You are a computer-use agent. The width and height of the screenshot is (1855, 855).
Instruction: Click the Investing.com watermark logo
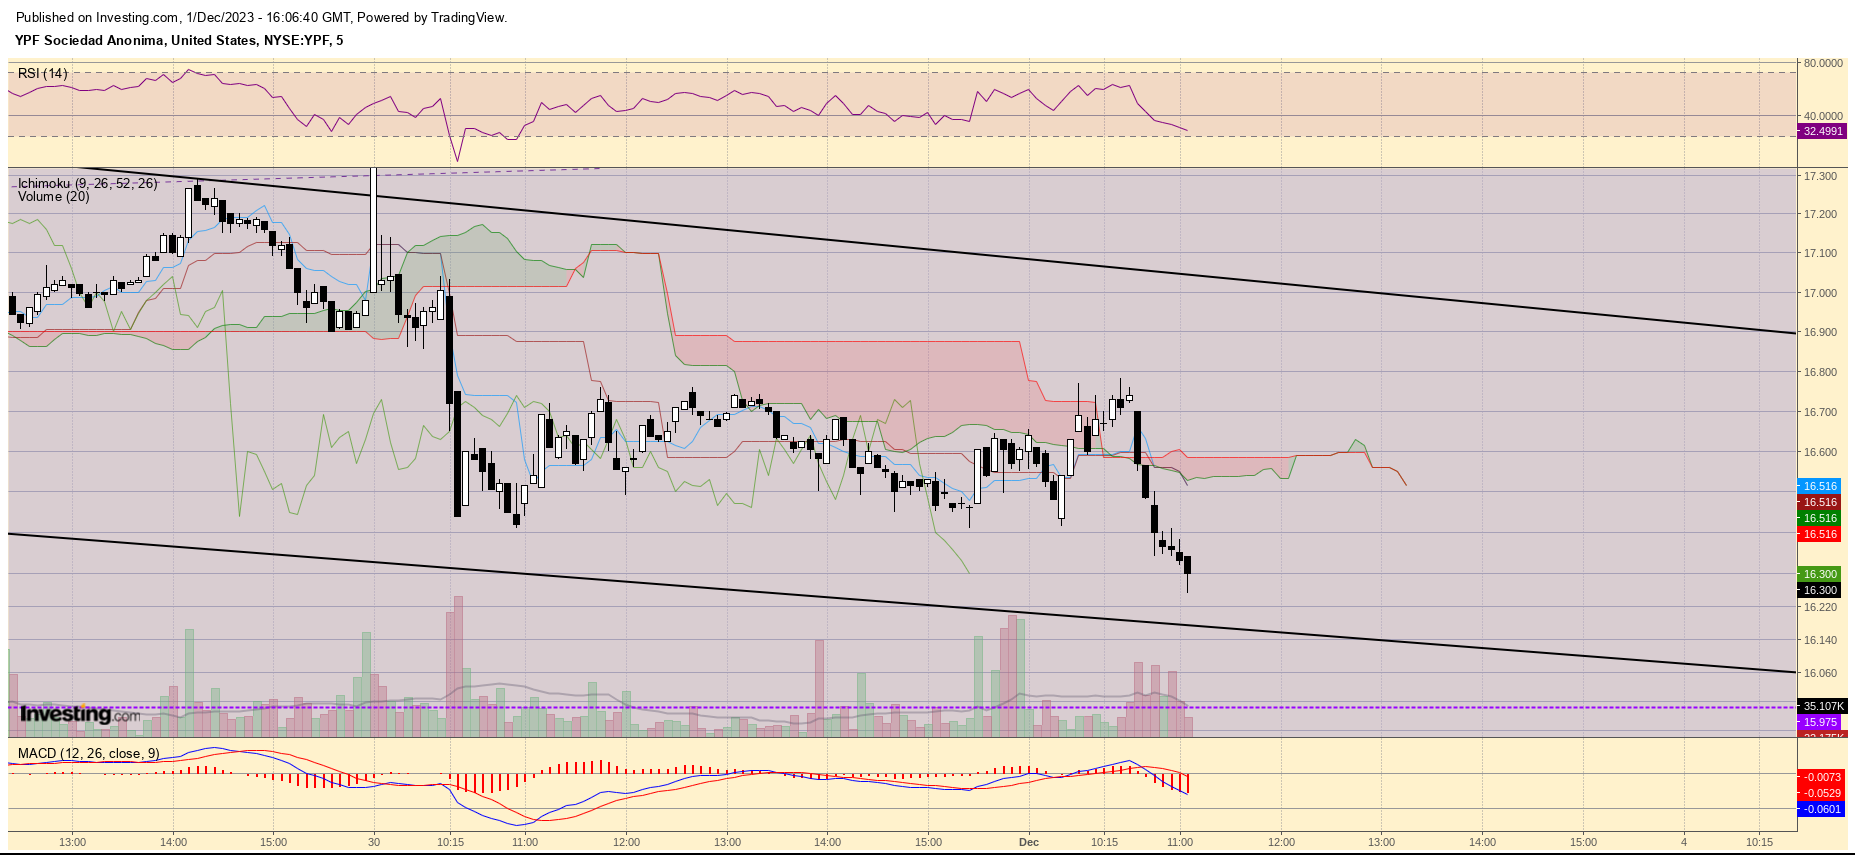80,714
